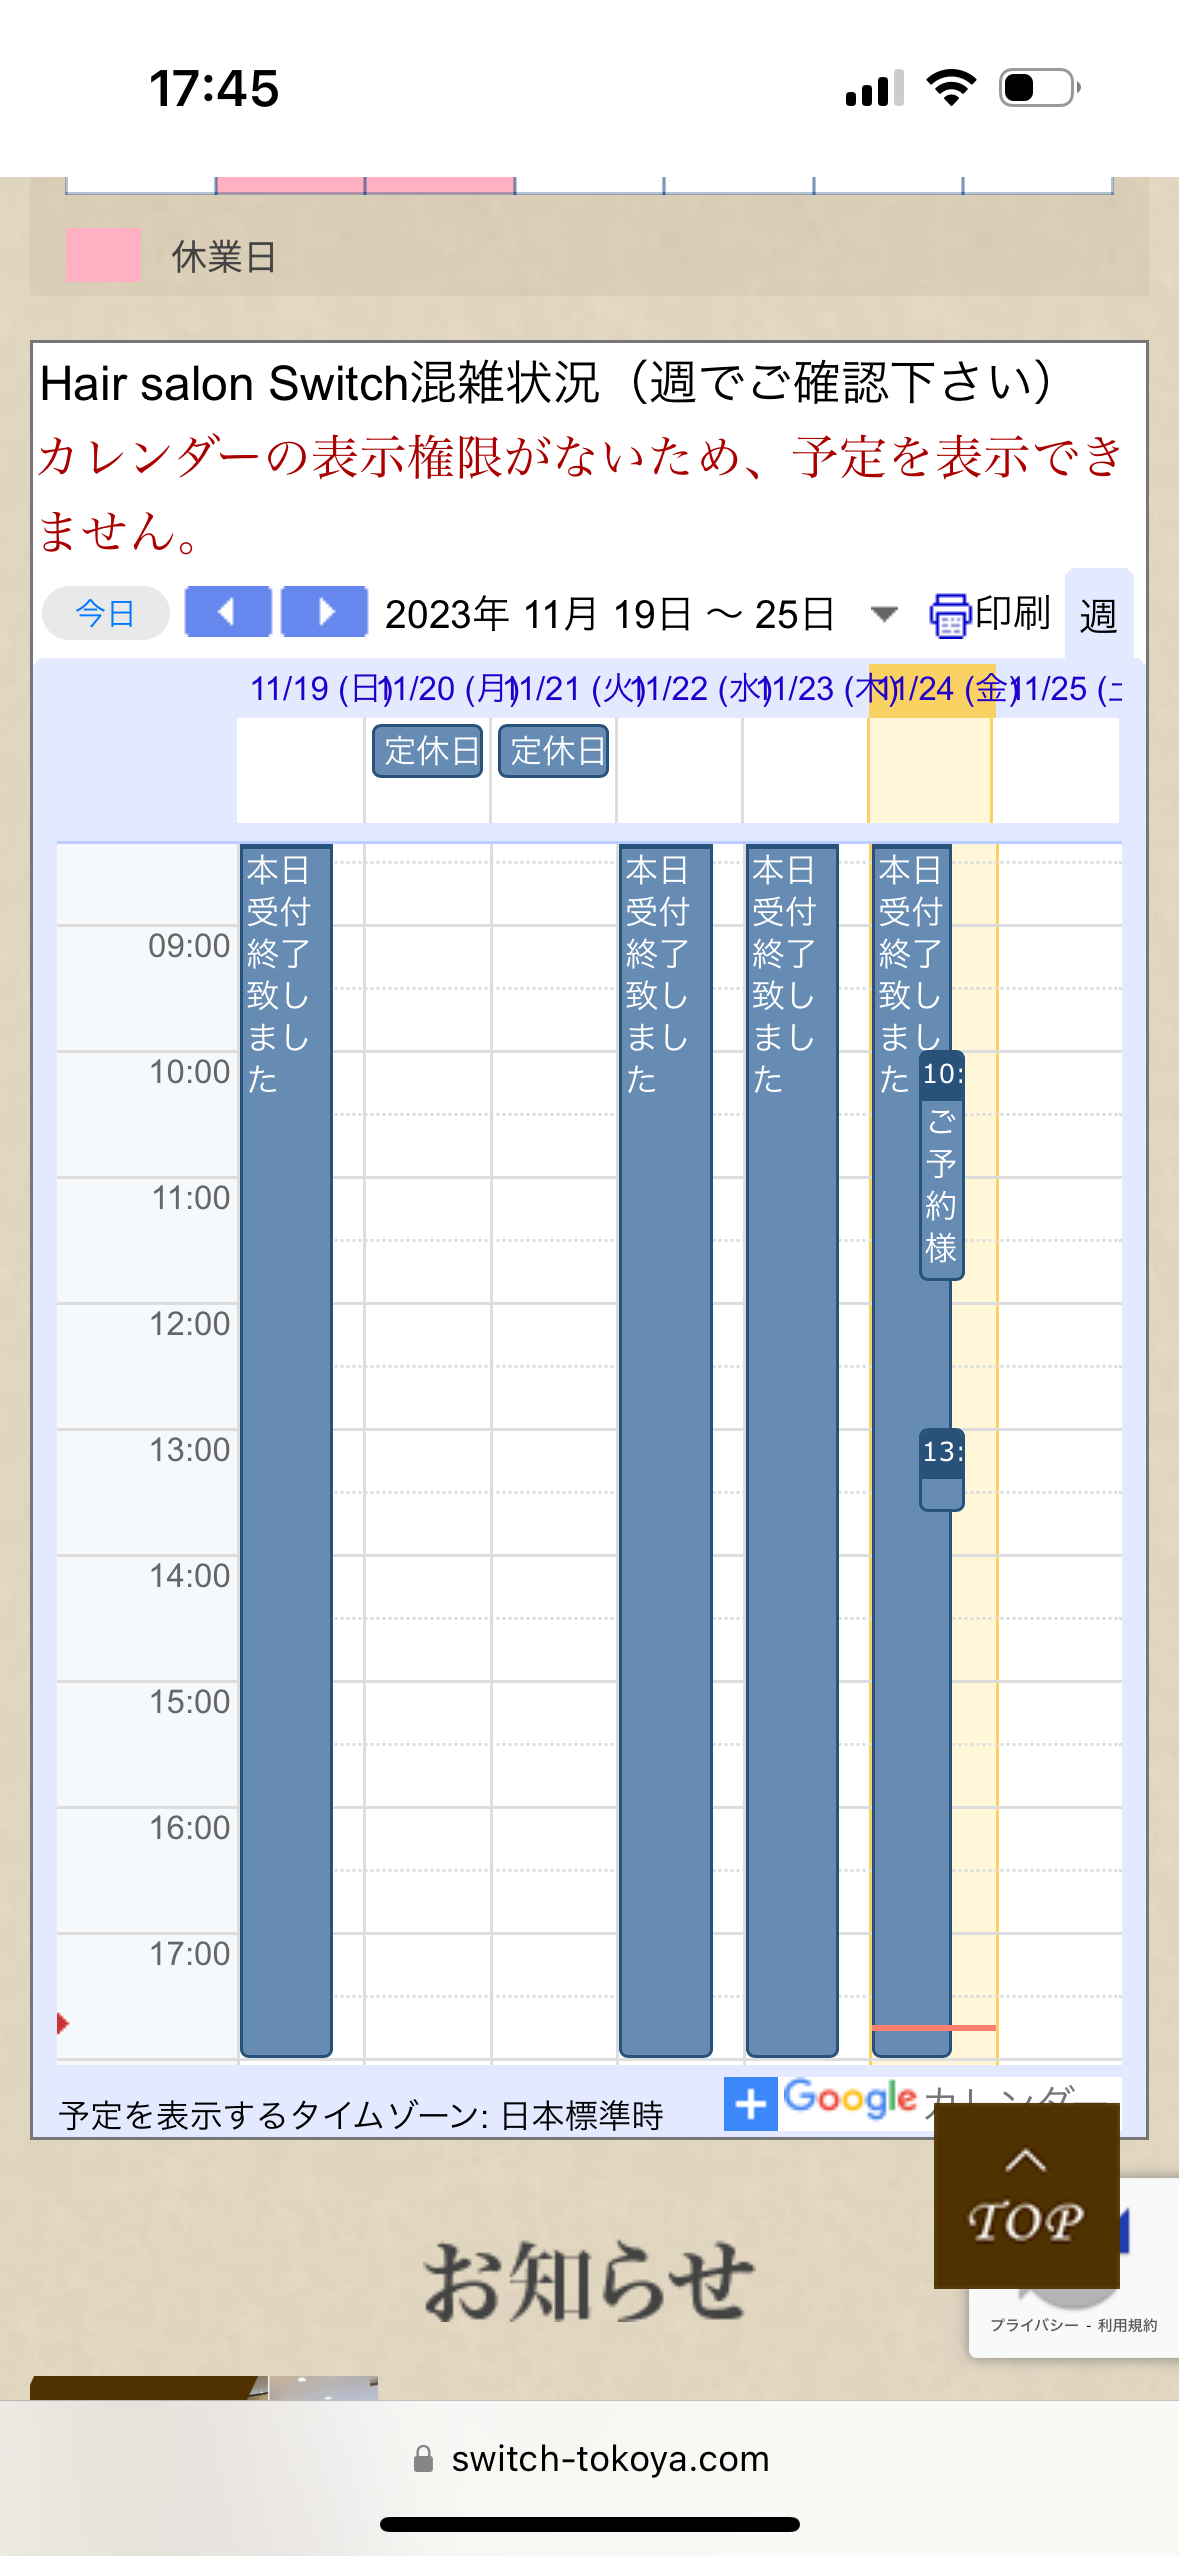
Task: Open the 10: ご予約様 appointment block
Action: (941, 1165)
